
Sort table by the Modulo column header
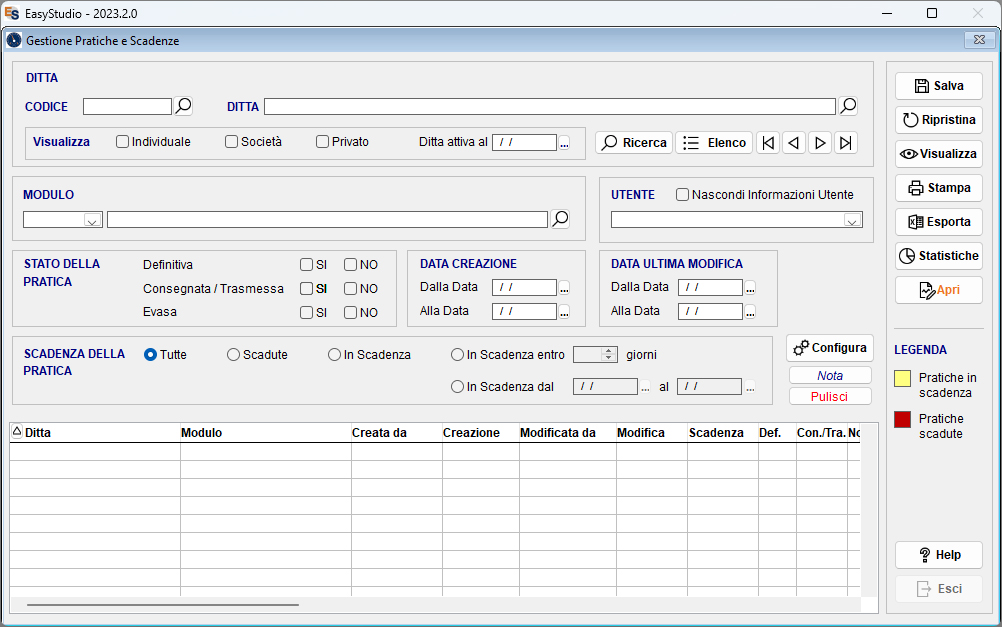[266, 433]
